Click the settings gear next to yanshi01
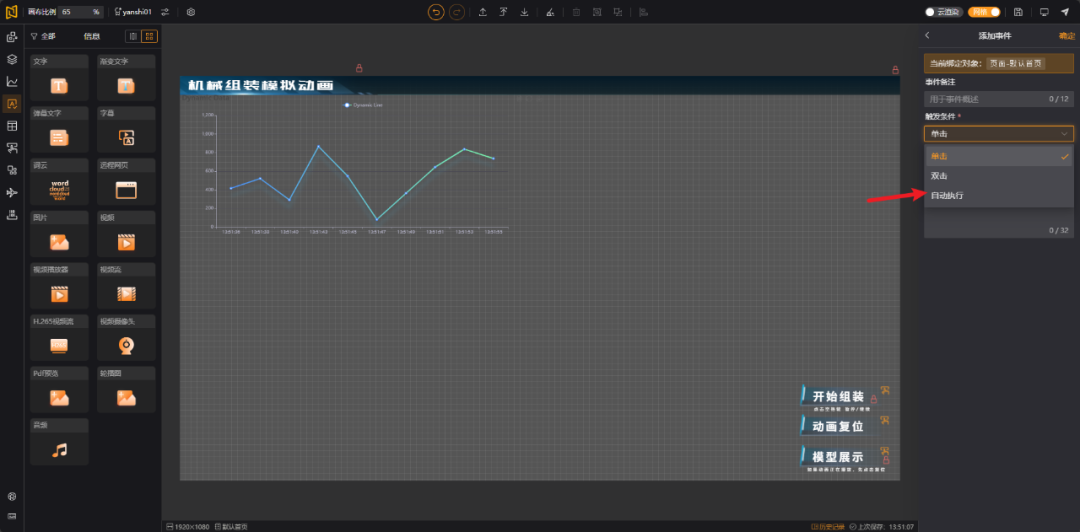The height and width of the screenshot is (532, 1080). tap(191, 12)
